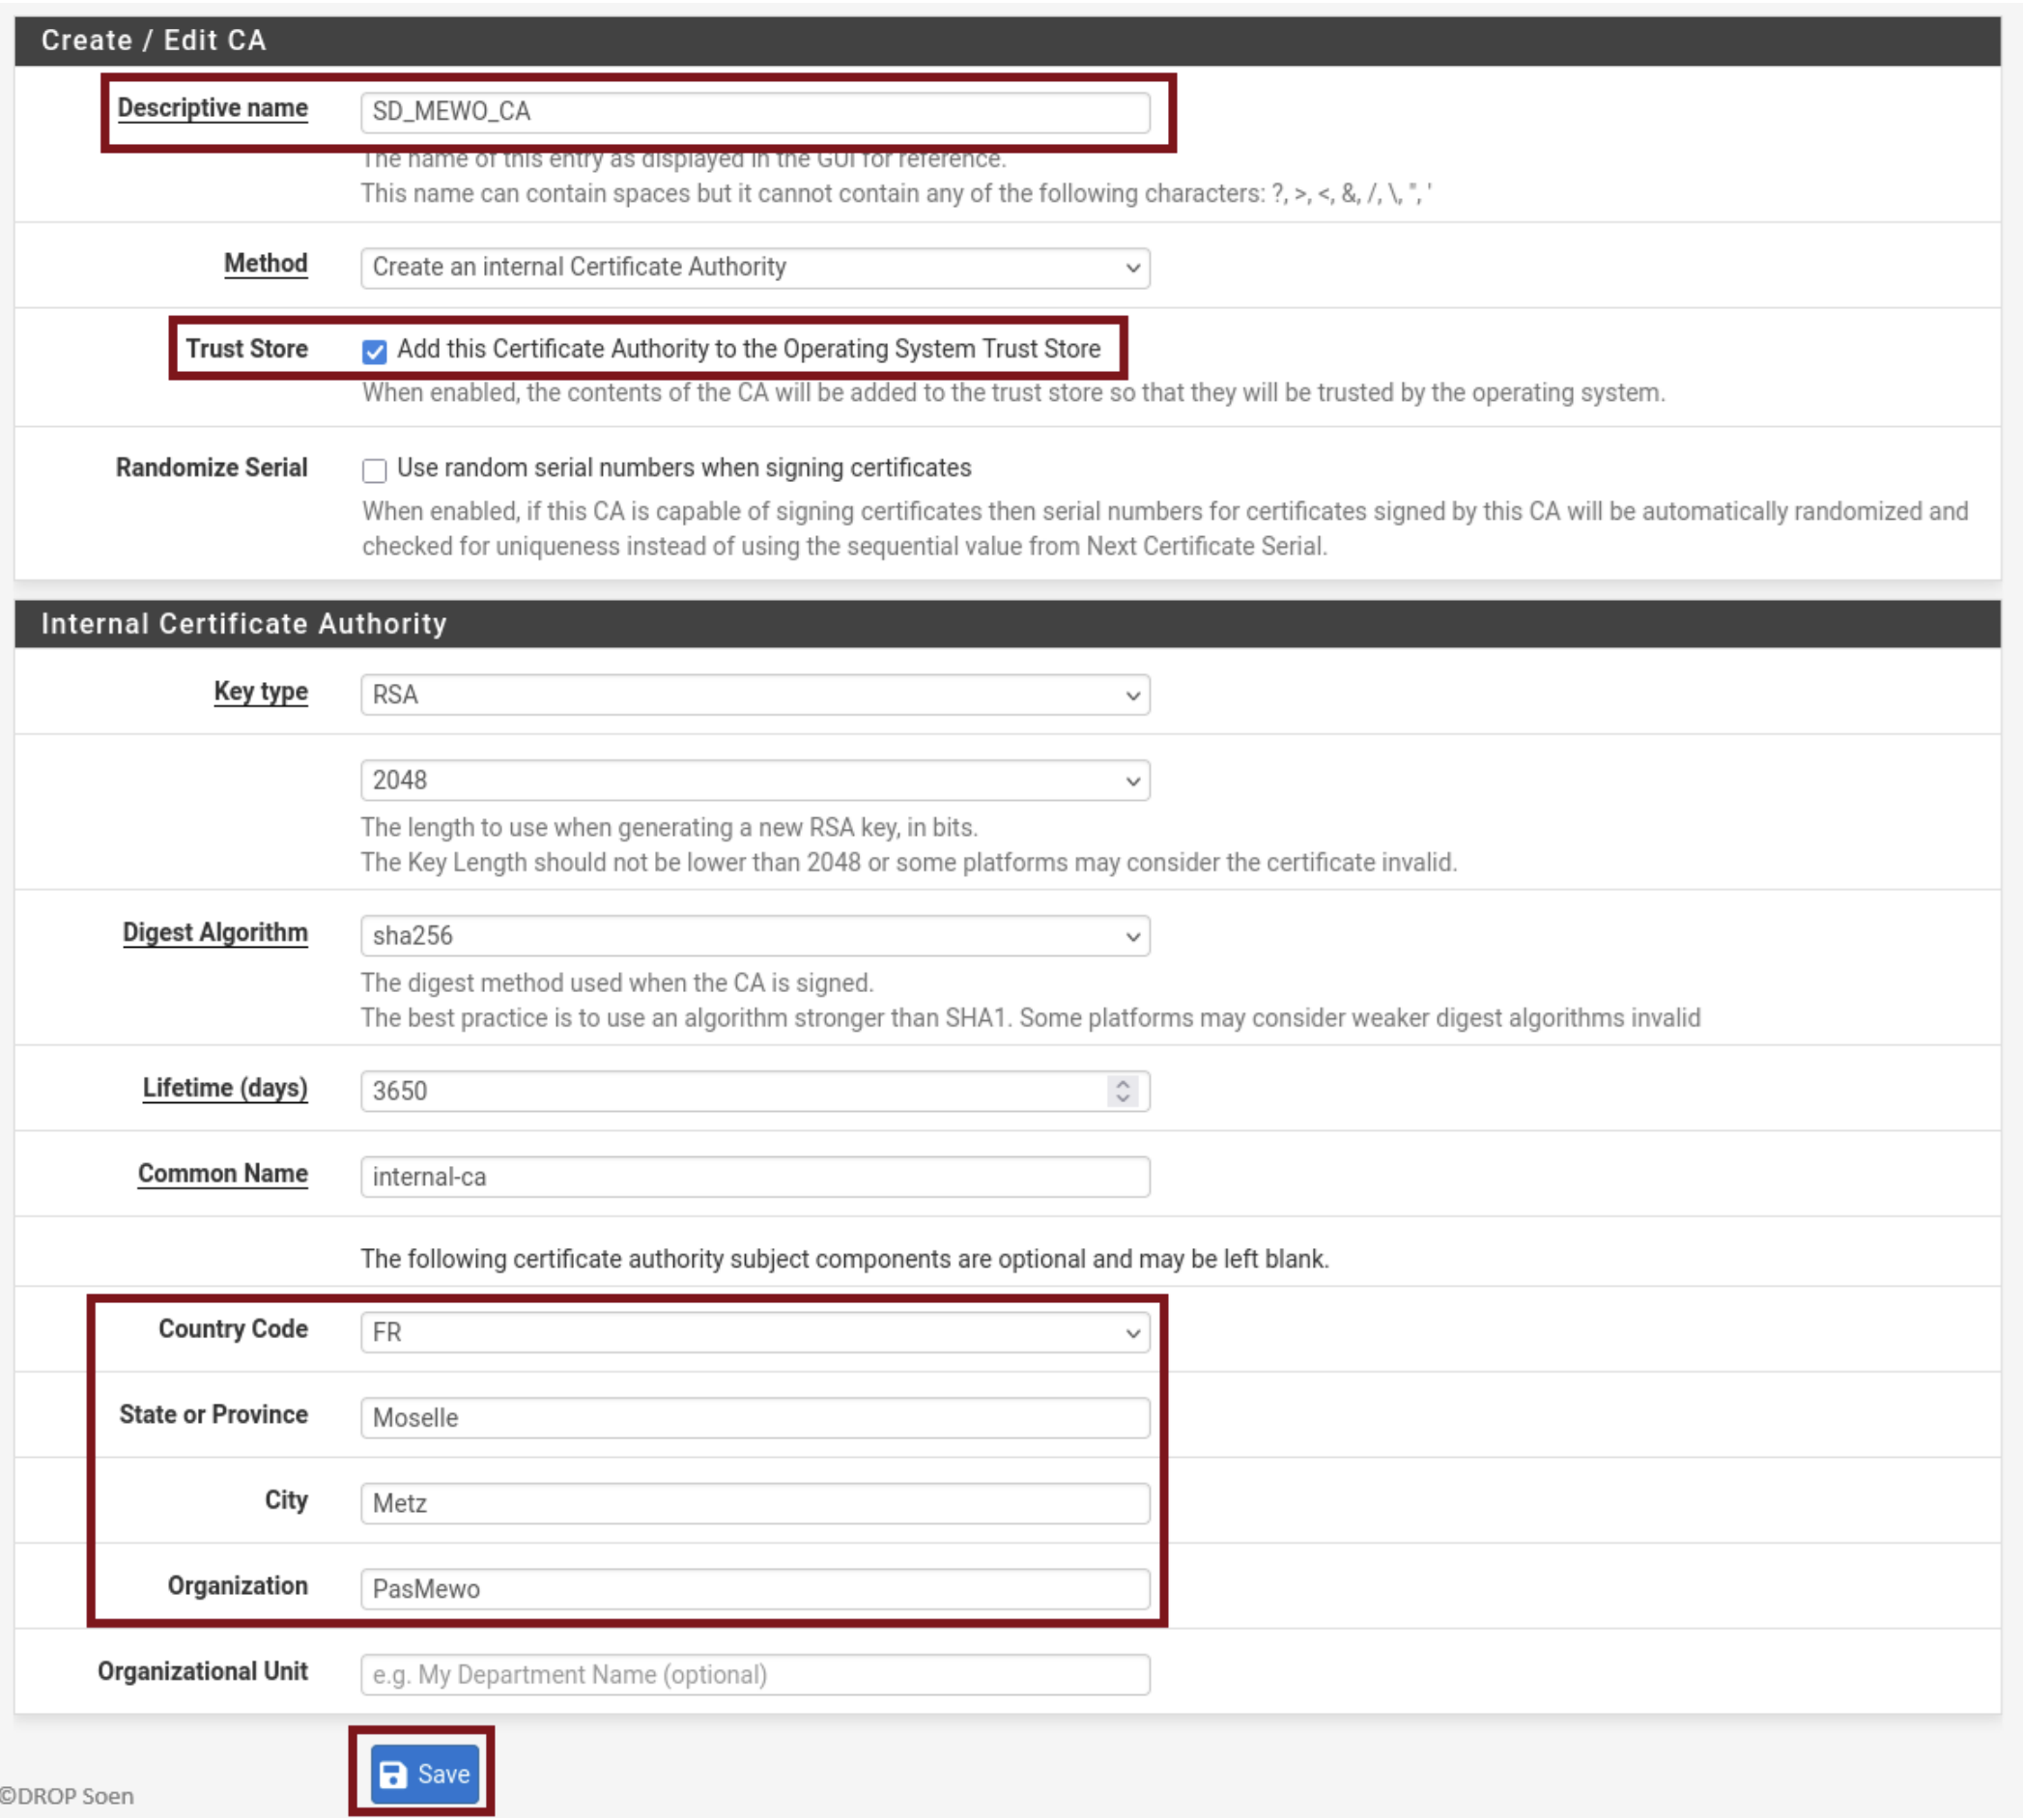Click the City input field

tap(754, 1504)
